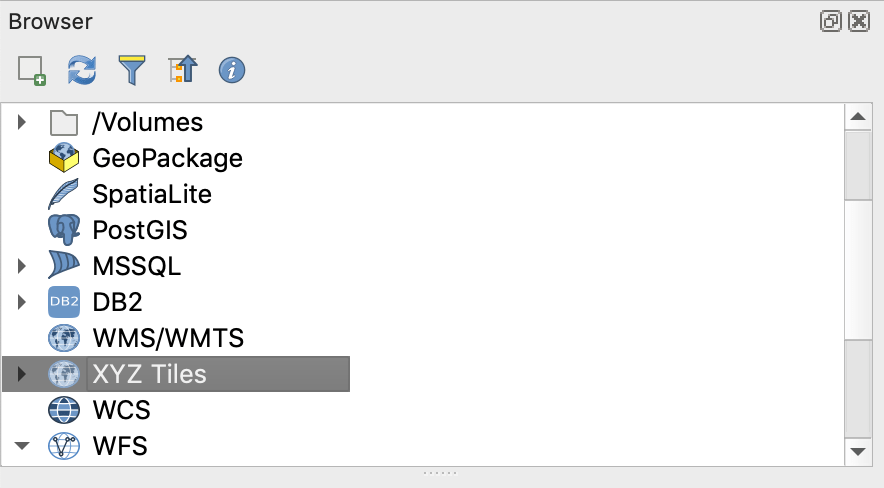Undock the Browser panel with float button
Screen dimensions: 884x488
click(831, 21)
